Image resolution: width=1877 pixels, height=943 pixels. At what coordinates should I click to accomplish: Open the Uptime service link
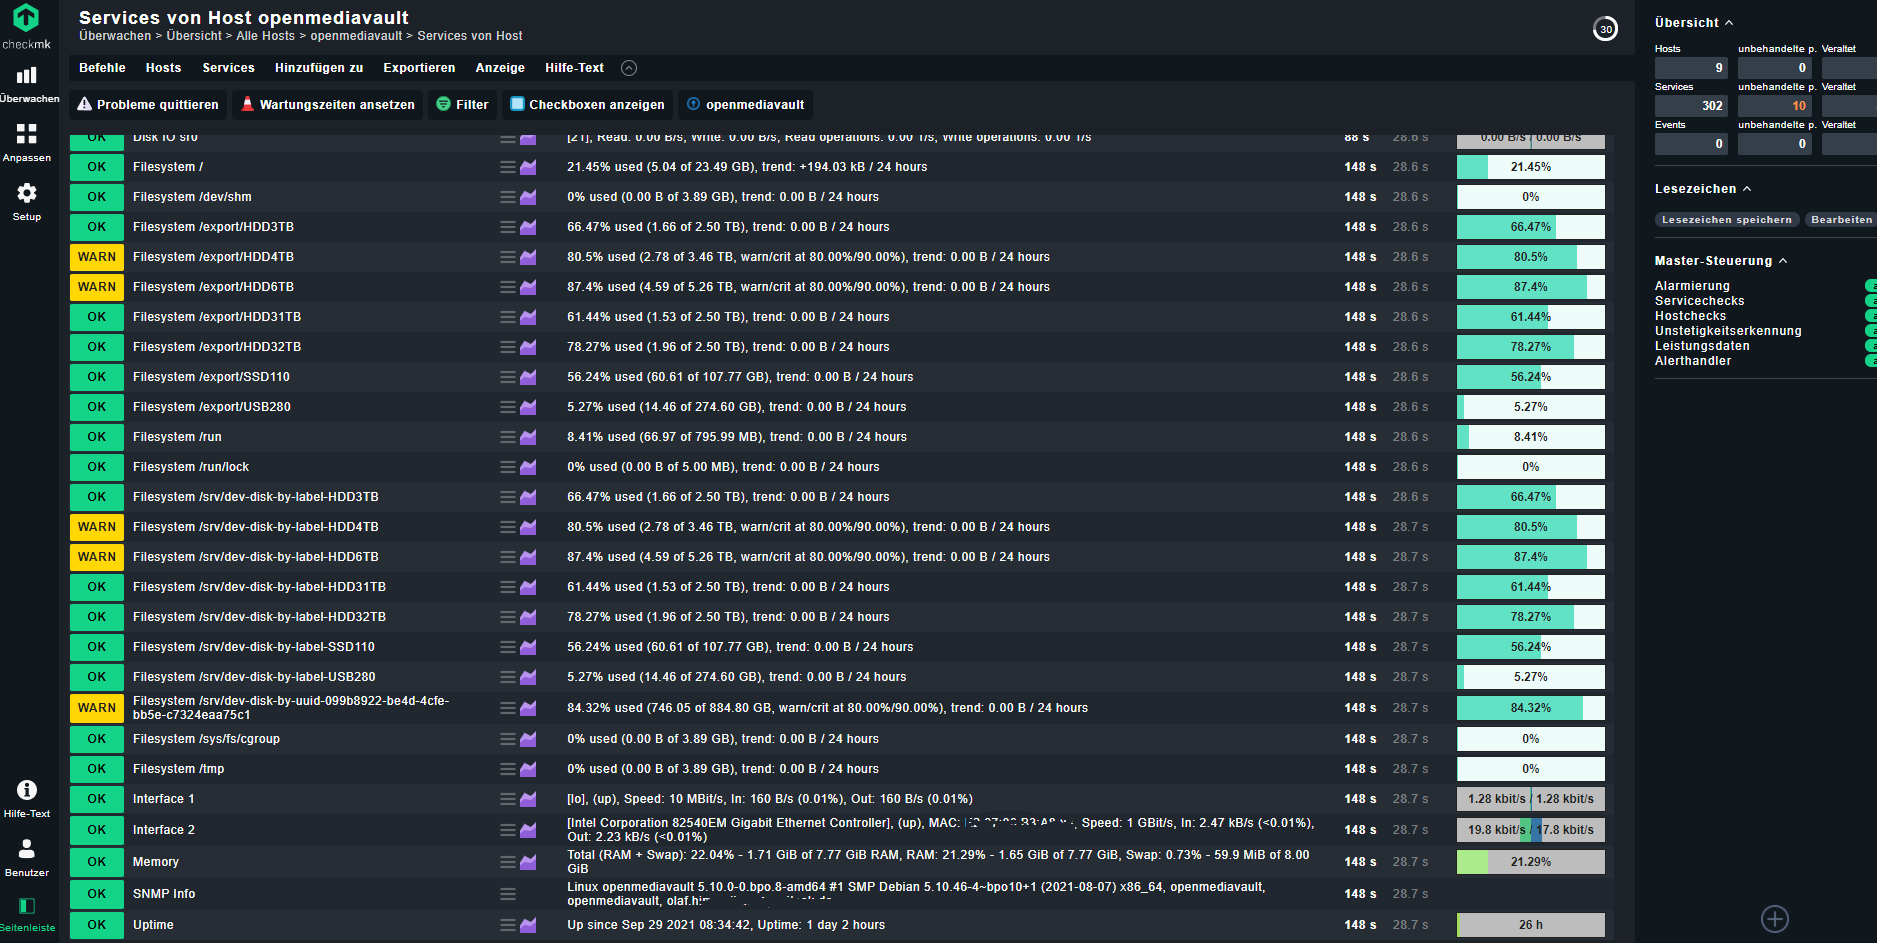pos(153,925)
